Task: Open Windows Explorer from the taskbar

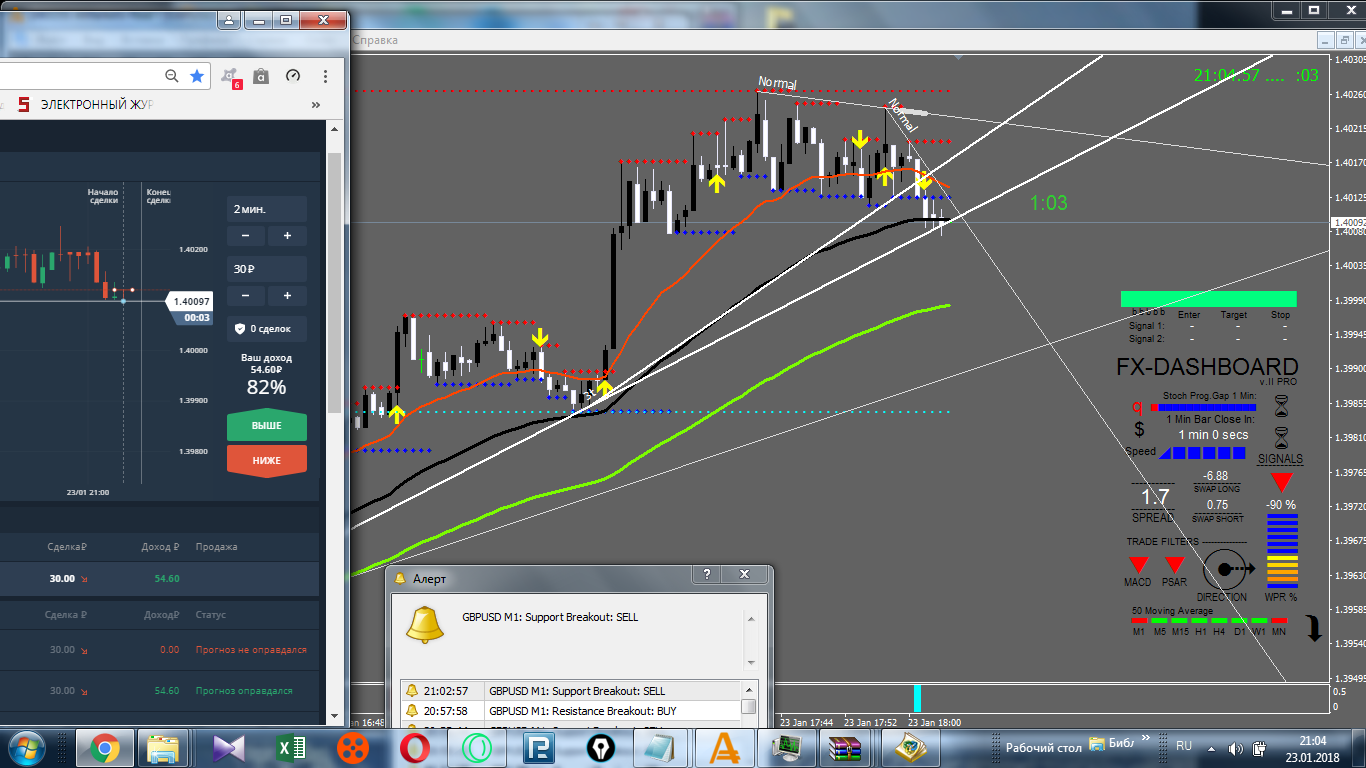Action: [x=162, y=748]
